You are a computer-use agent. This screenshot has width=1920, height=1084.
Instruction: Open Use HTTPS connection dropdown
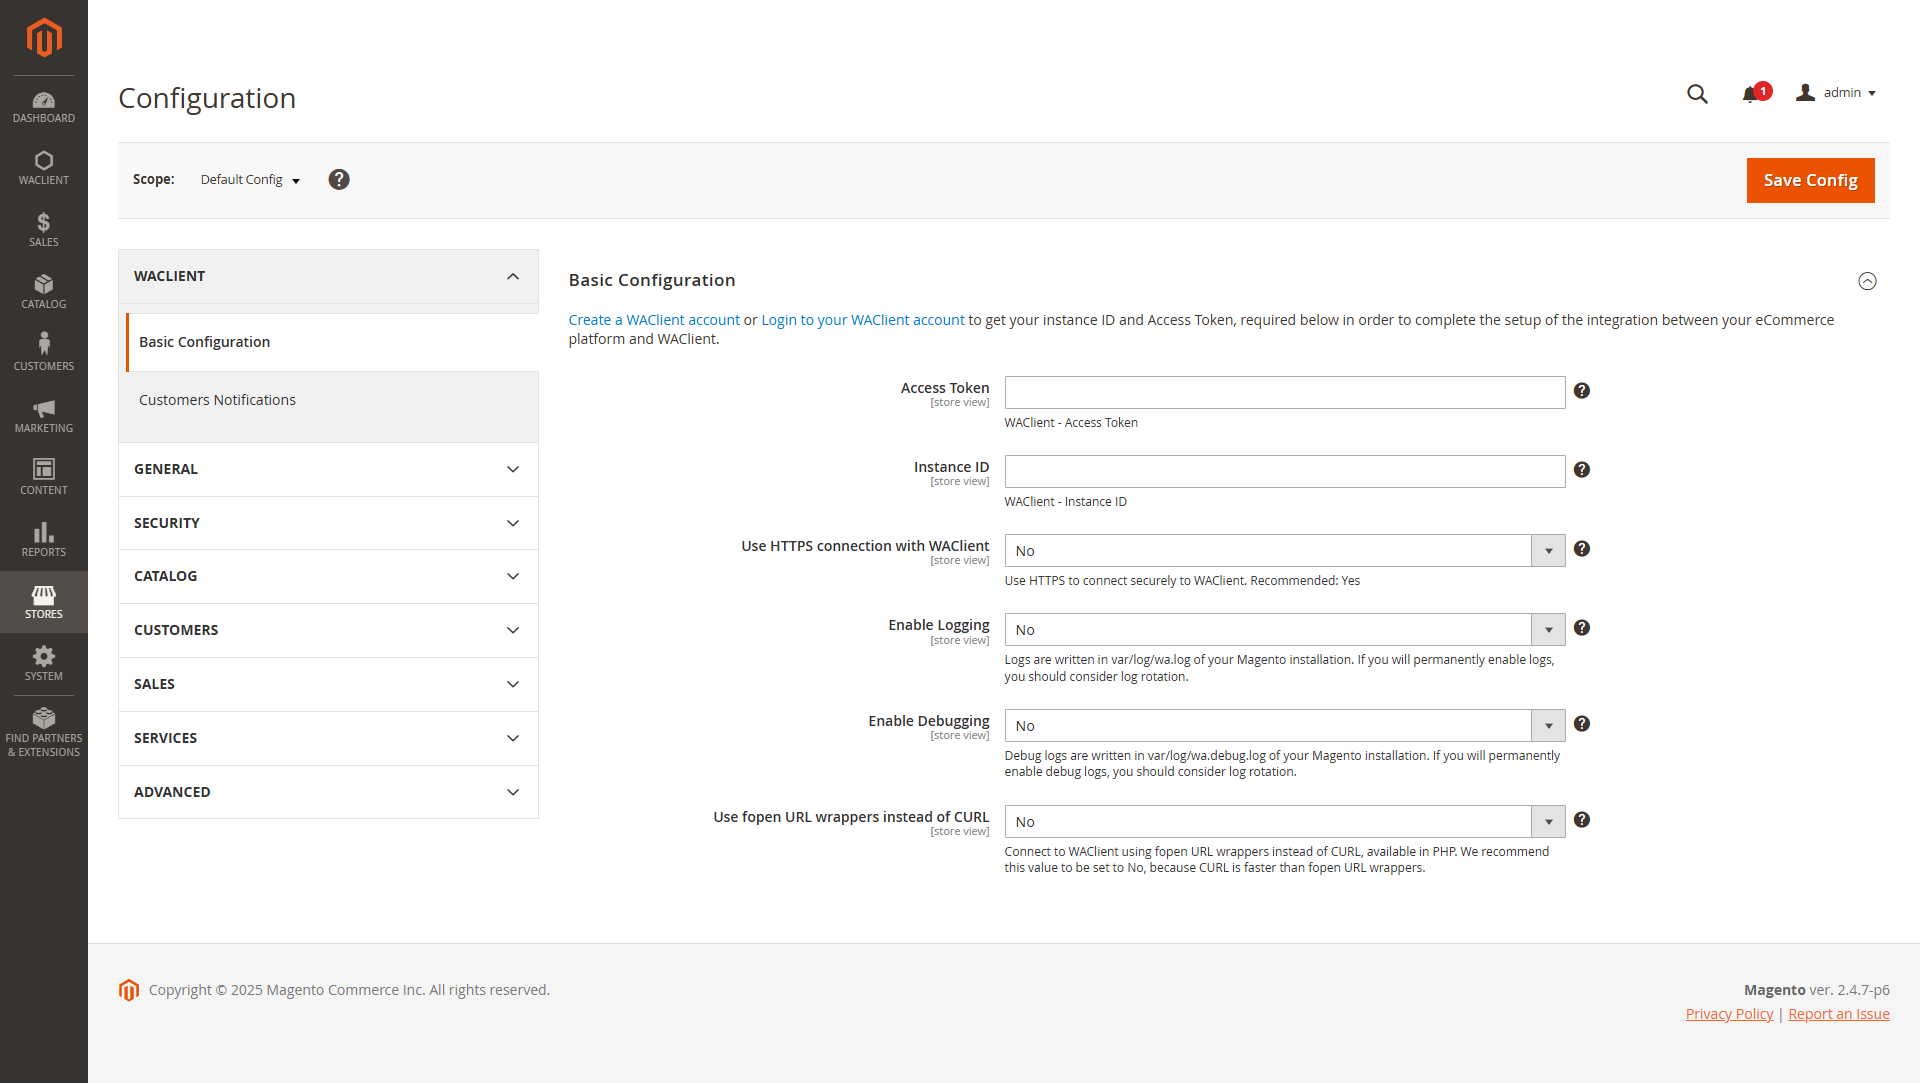pyautogui.click(x=1284, y=551)
